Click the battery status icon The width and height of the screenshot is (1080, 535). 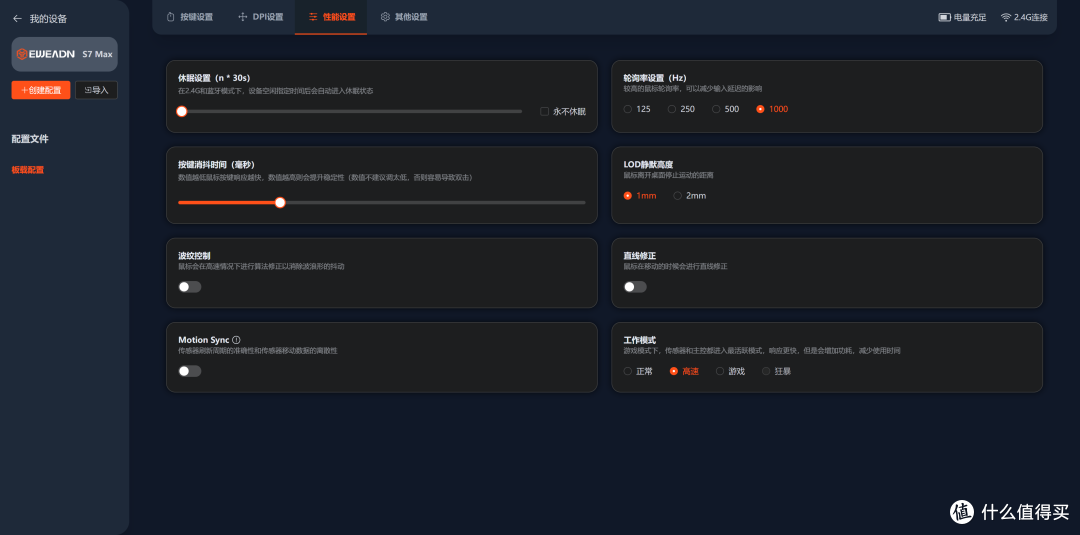944,17
